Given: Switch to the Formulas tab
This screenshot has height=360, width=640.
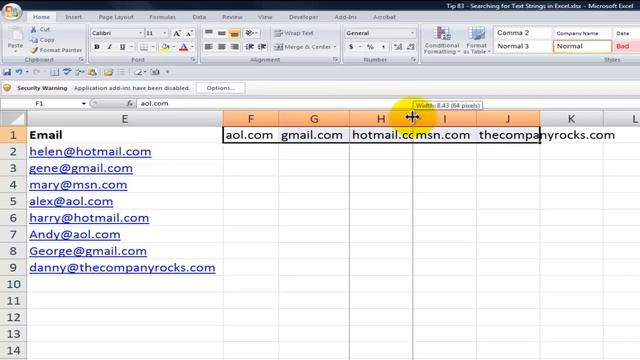Looking at the screenshot, I should point(162,17).
